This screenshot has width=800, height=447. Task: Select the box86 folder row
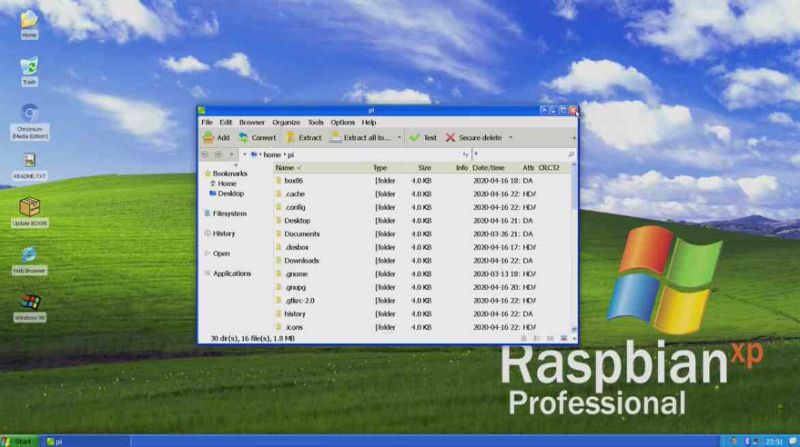[x=422, y=181]
